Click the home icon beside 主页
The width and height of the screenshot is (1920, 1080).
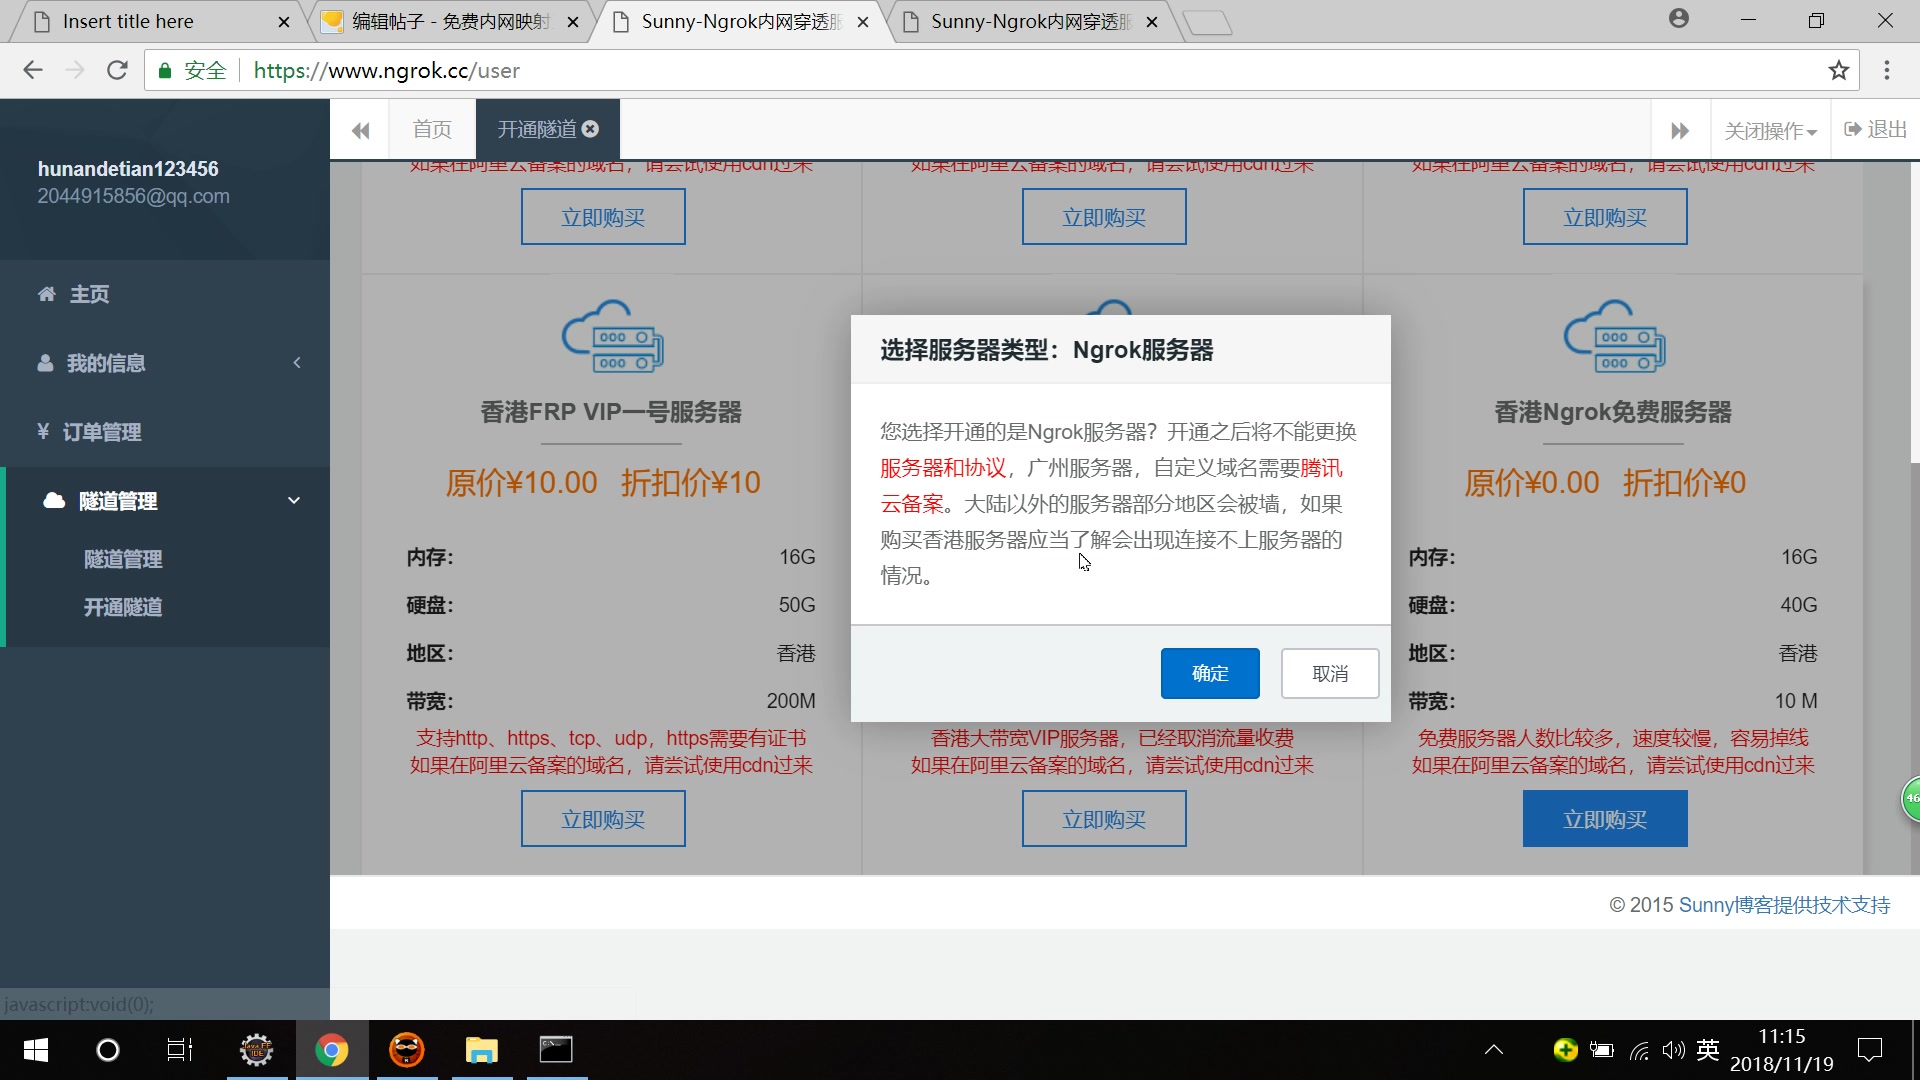click(x=46, y=294)
